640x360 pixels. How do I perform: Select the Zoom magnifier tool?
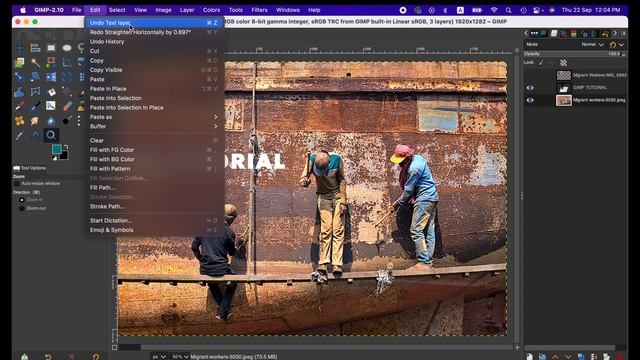(51, 135)
